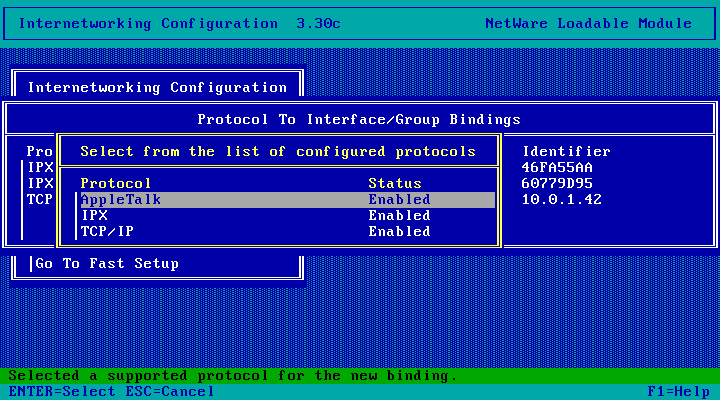Click the 10.0.1.42 identifier entry
The height and width of the screenshot is (400, 720).
coord(562,200)
